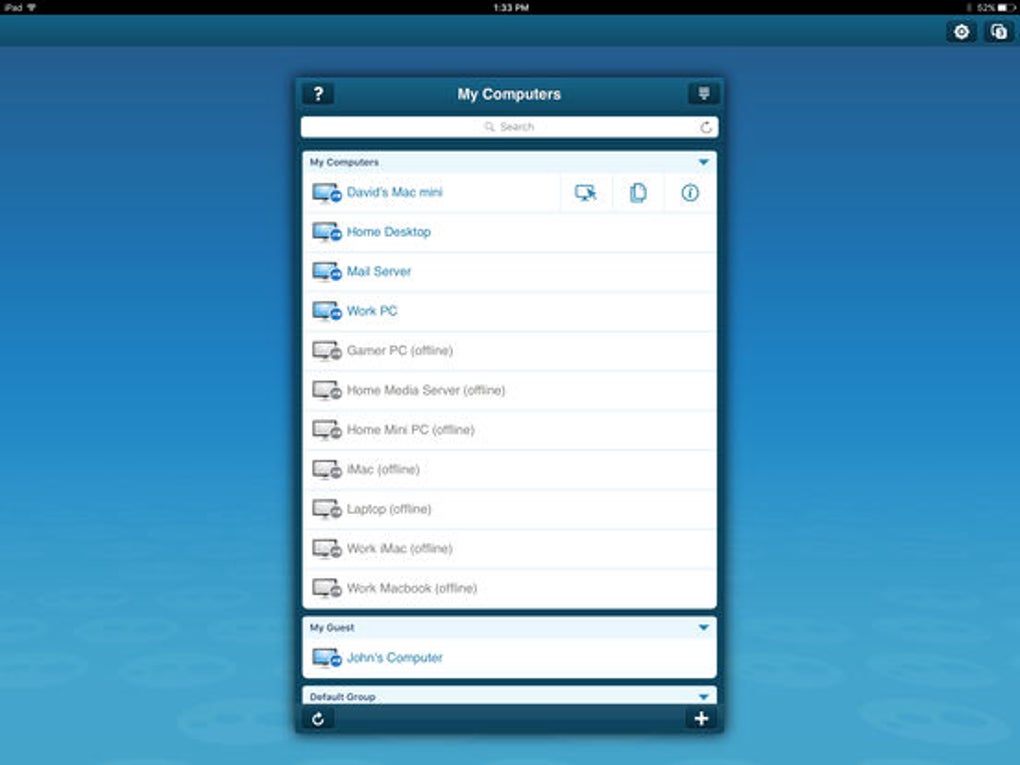Click the offline Gamer PC entry
1020x765 pixels.
509,351
